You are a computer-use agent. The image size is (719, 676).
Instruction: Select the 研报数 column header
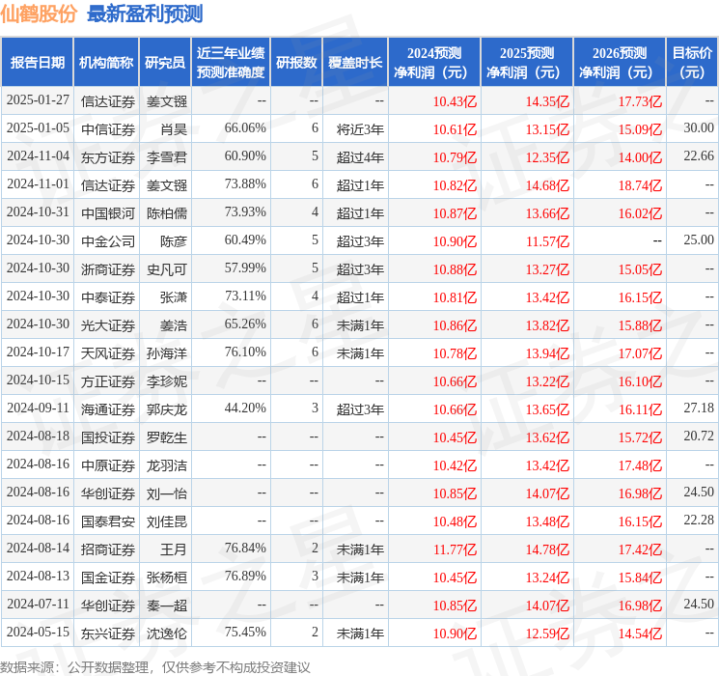point(296,62)
